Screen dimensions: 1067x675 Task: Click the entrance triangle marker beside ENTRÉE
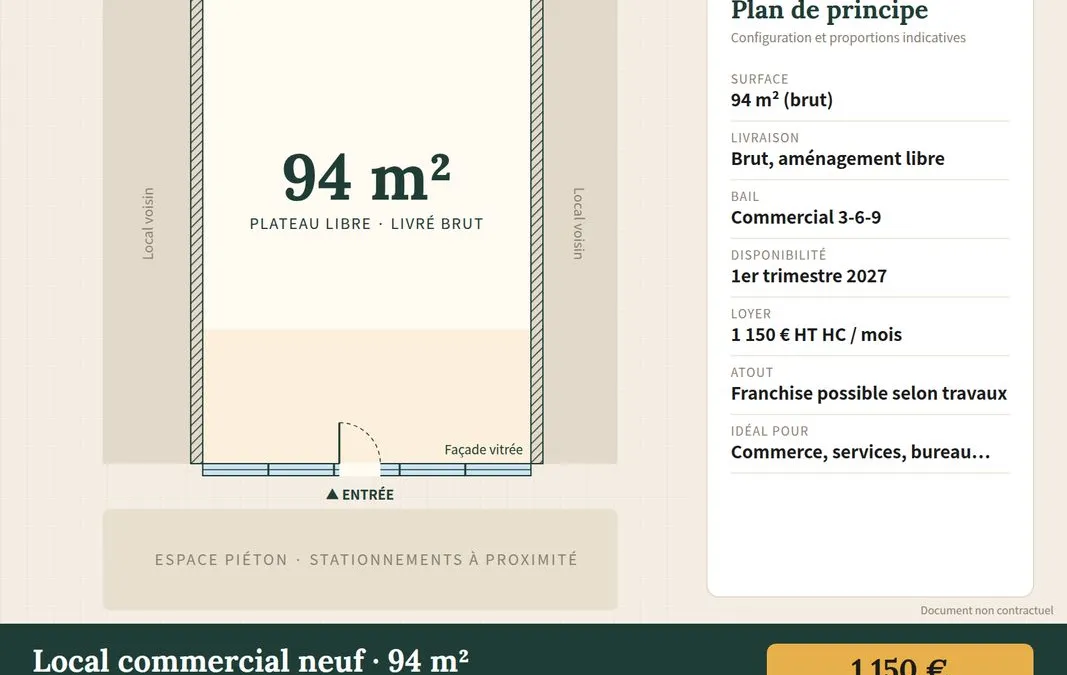(x=332, y=494)
